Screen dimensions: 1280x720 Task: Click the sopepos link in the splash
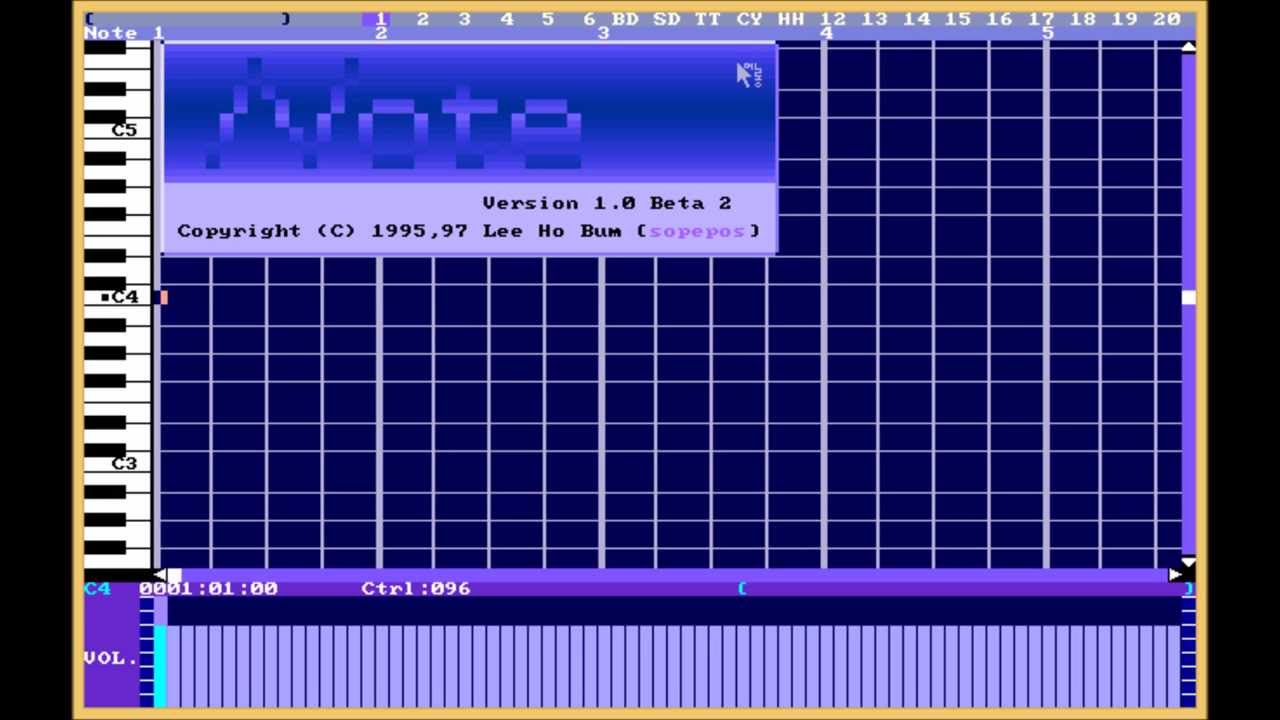(697, 231)
